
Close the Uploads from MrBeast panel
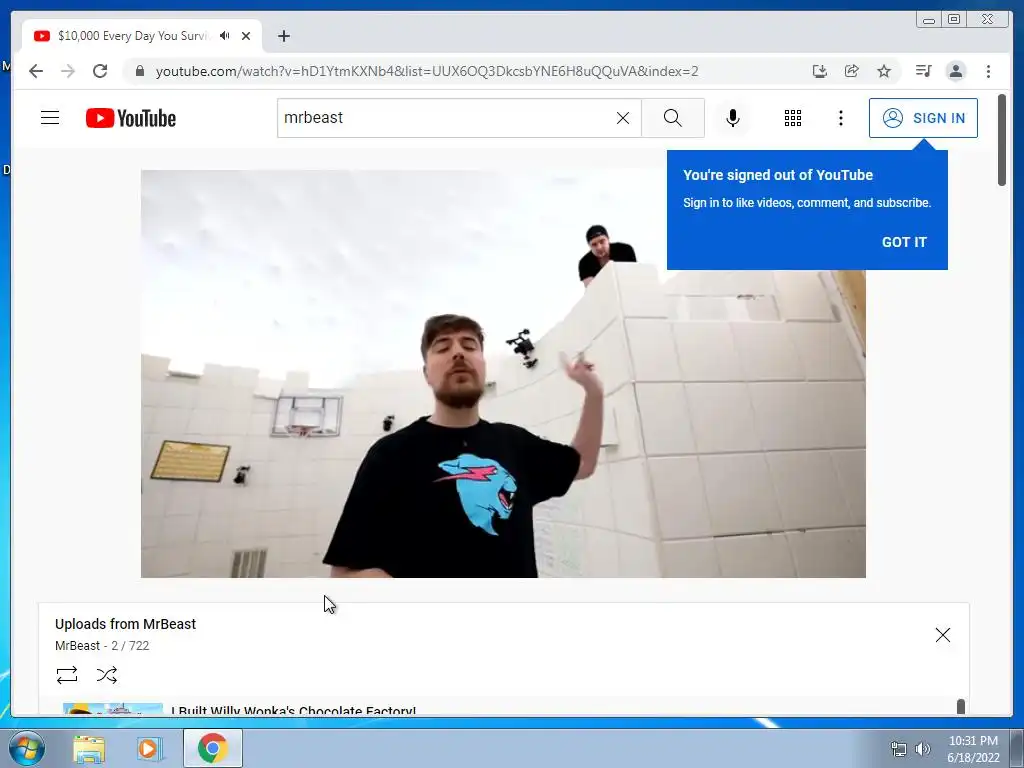tap(942, 635)
